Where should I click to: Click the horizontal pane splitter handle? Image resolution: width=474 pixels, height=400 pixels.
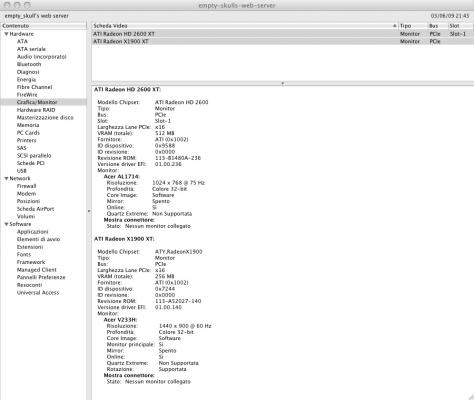pos(283,83)
